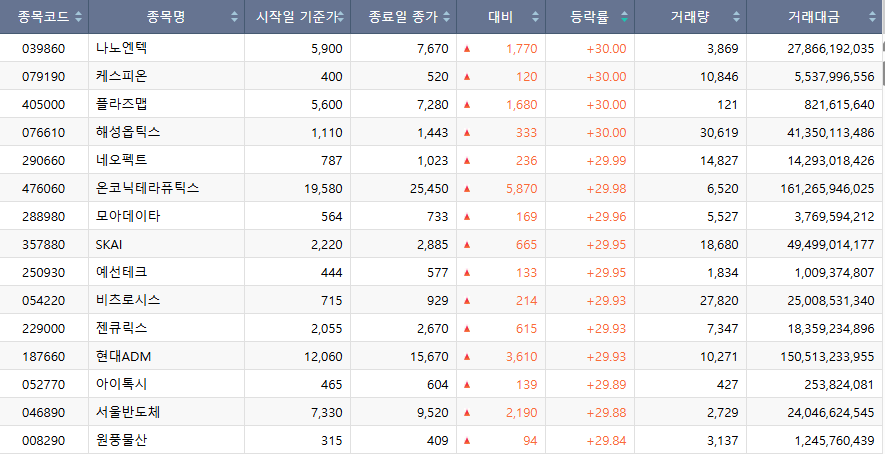
Task: Select stock name 온코닉테라퓨틱스
Action: (147, 188)
